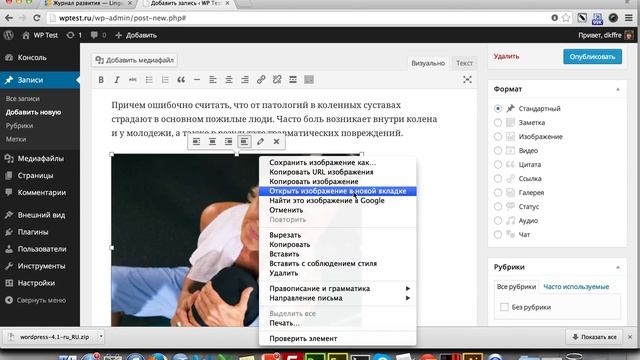This screenshot has width=640, height=360.
Task: Open download item dropdown arrow
Action: (101, 337)
